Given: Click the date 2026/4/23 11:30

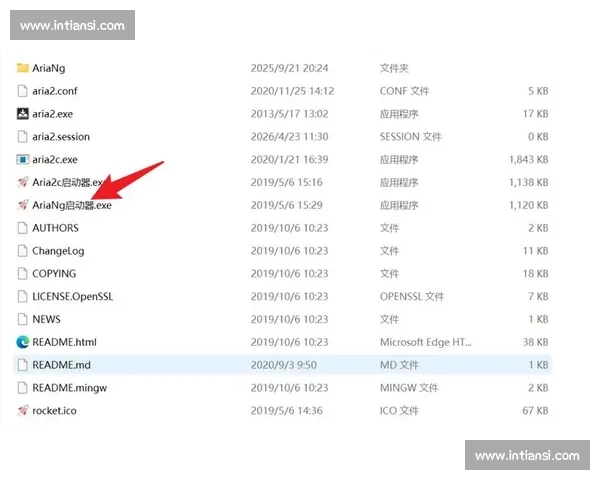Looking at the screenshot, I should click(289, 137).
